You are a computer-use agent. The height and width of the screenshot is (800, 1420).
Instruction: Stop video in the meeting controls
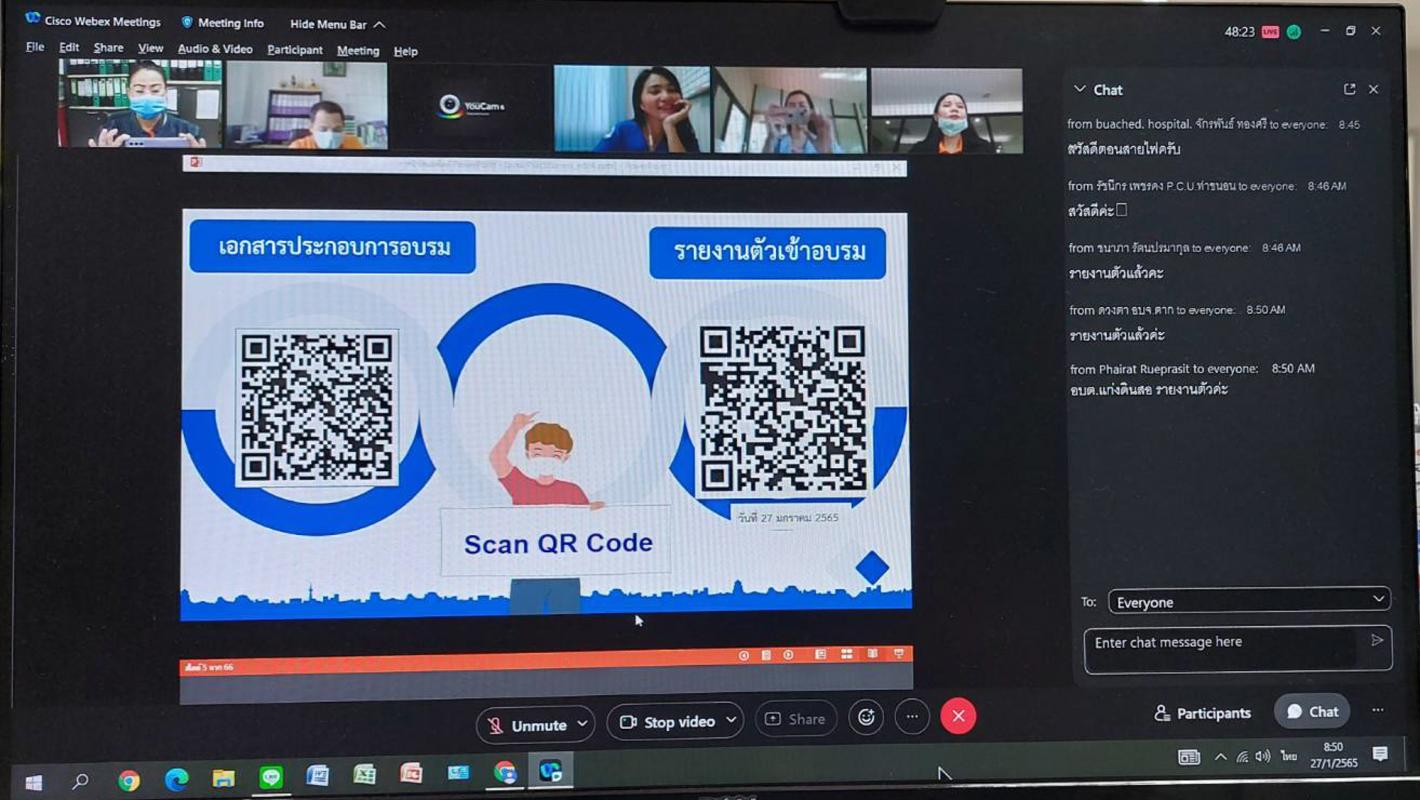click(667, 722)
